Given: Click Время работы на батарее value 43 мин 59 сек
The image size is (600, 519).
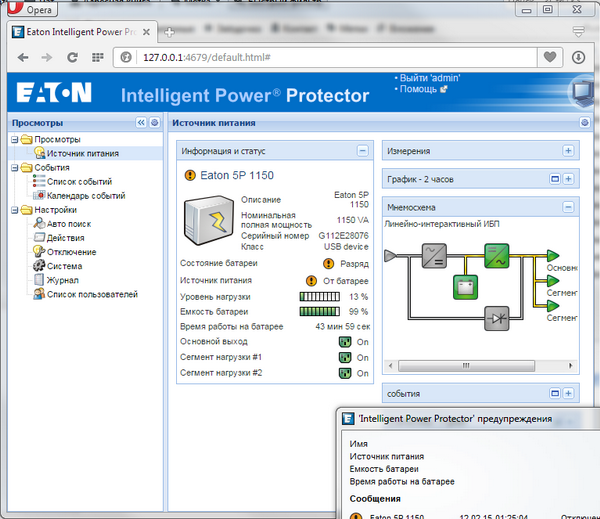Looking at the screenshot, I should click(342, 327).
